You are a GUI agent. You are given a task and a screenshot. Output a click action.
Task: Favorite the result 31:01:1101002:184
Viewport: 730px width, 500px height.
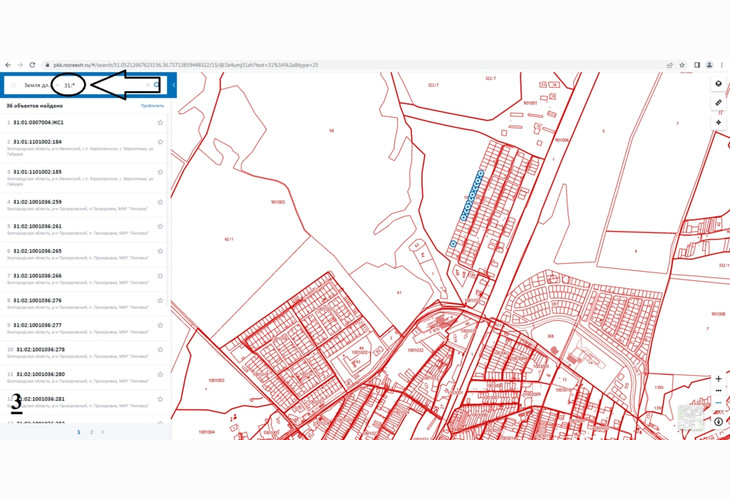coord(160,142)
